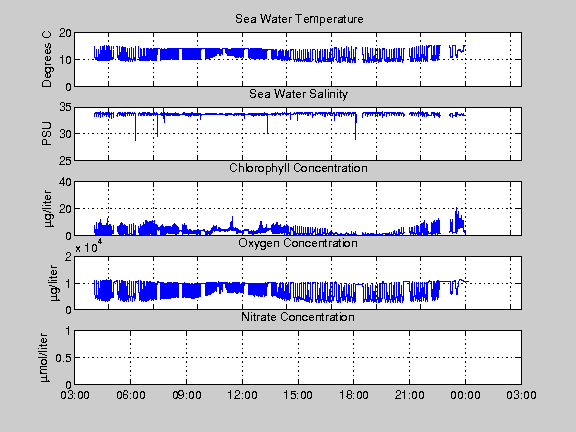Click the Oxygen Concentration plot title
Screen dimensions: 576x432
point(298,243)
